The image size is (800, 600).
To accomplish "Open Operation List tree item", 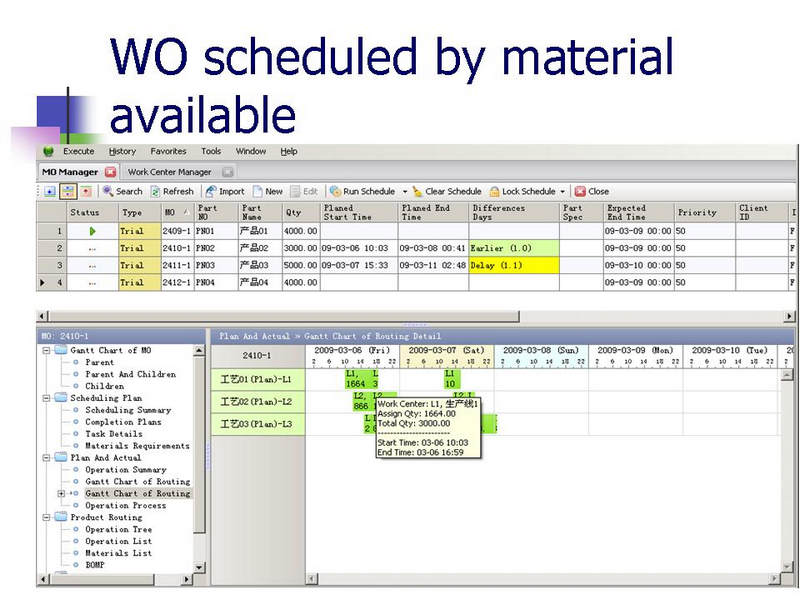I will point(118,541).
